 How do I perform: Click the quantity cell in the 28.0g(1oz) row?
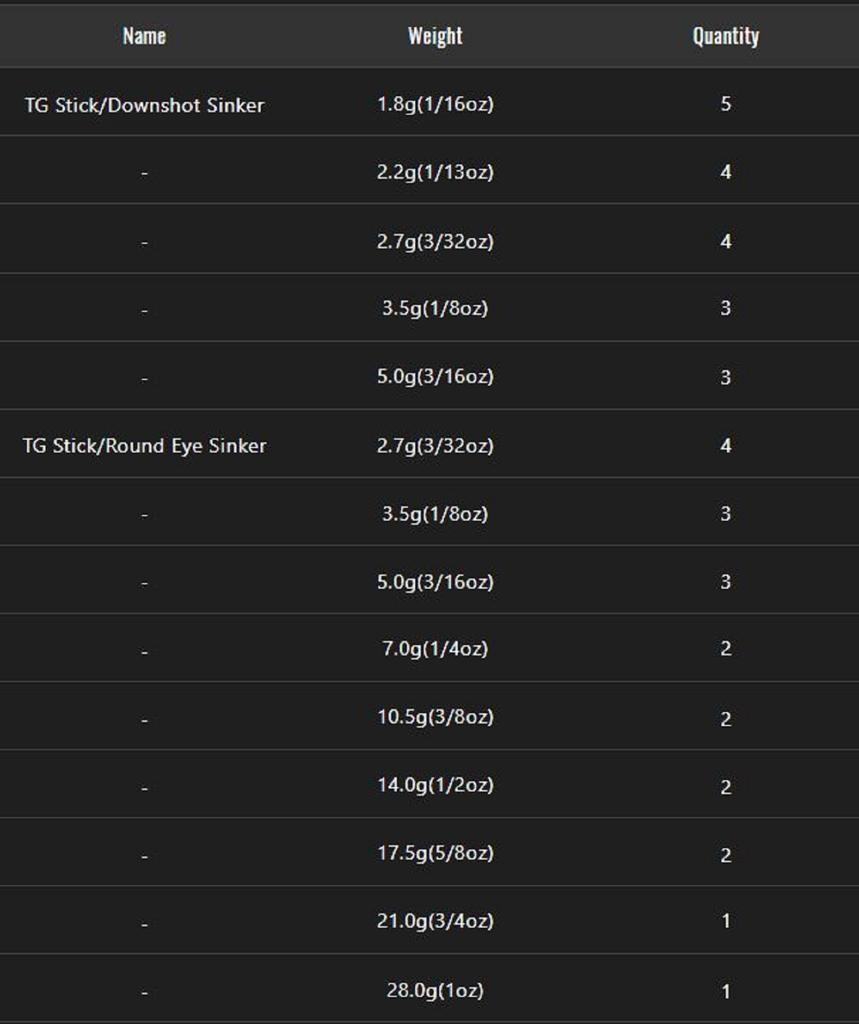(x=725, y=991)
